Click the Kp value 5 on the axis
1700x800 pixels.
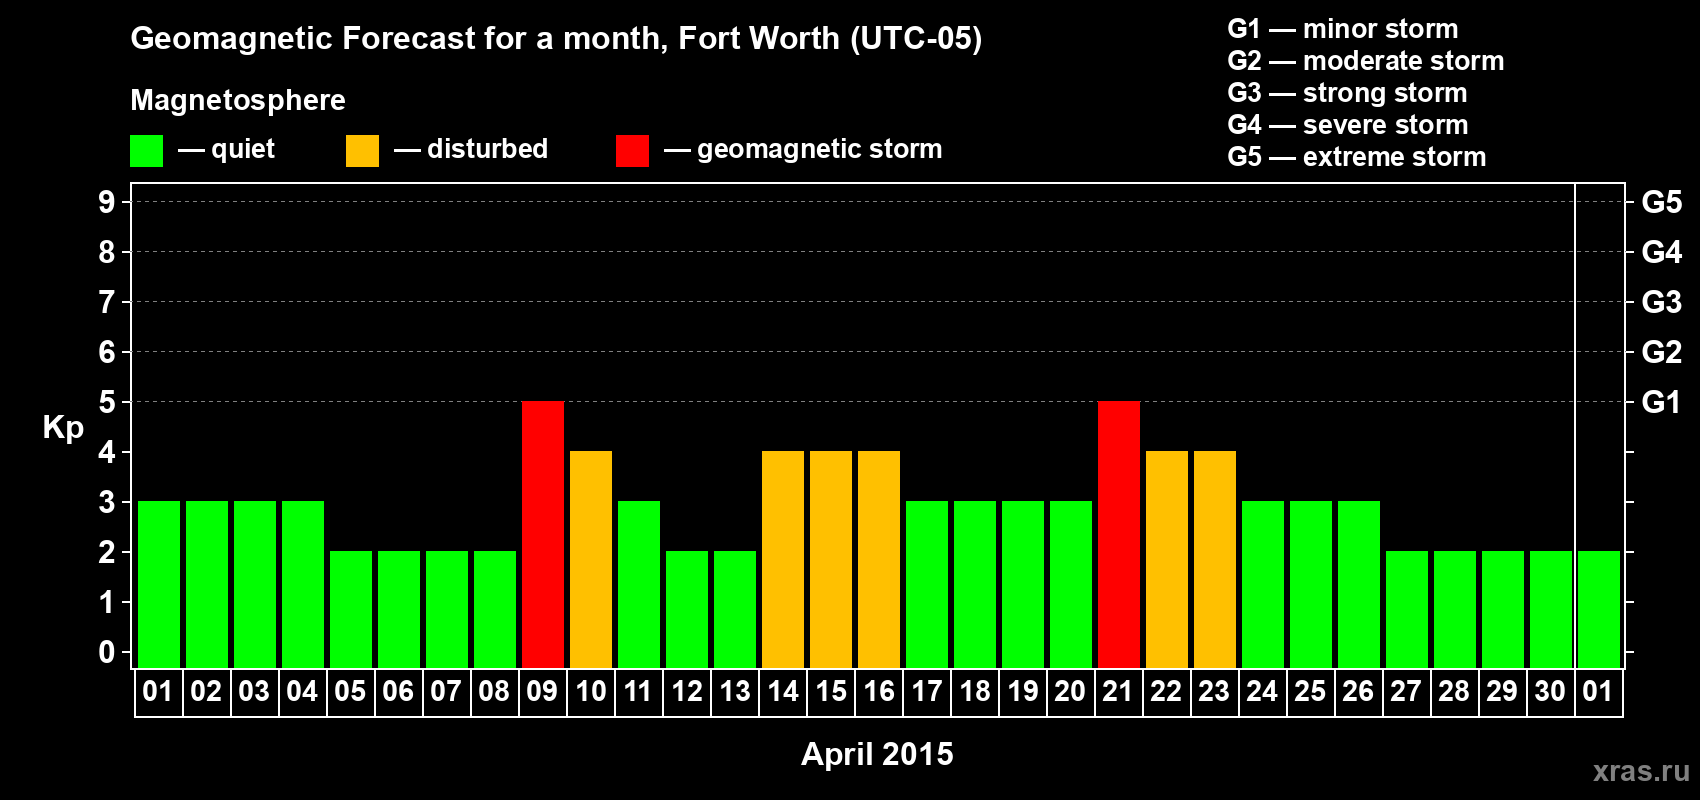click(107, 402)
